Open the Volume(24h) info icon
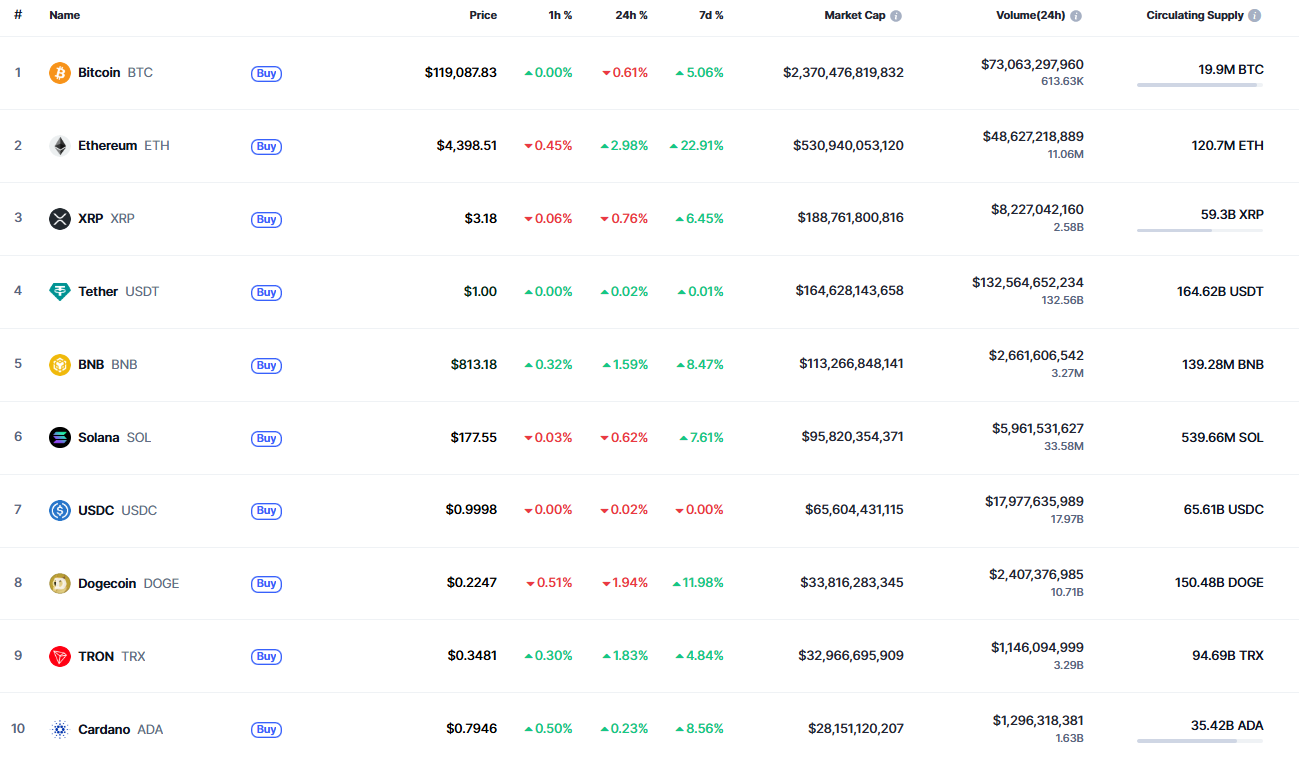Screen dimensions: 1299x762 [x=1076, y=16]
